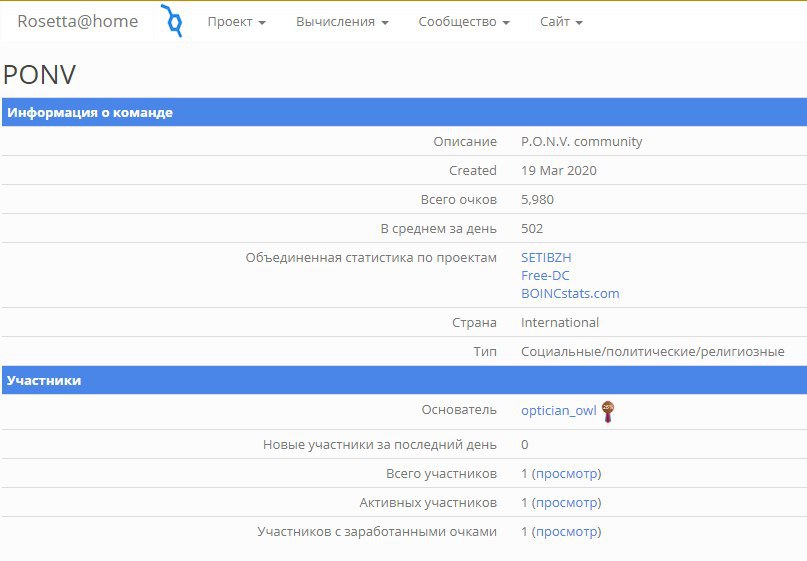Click the Основатель label
This screenshot has width=807, height=561.
(459, 410)
